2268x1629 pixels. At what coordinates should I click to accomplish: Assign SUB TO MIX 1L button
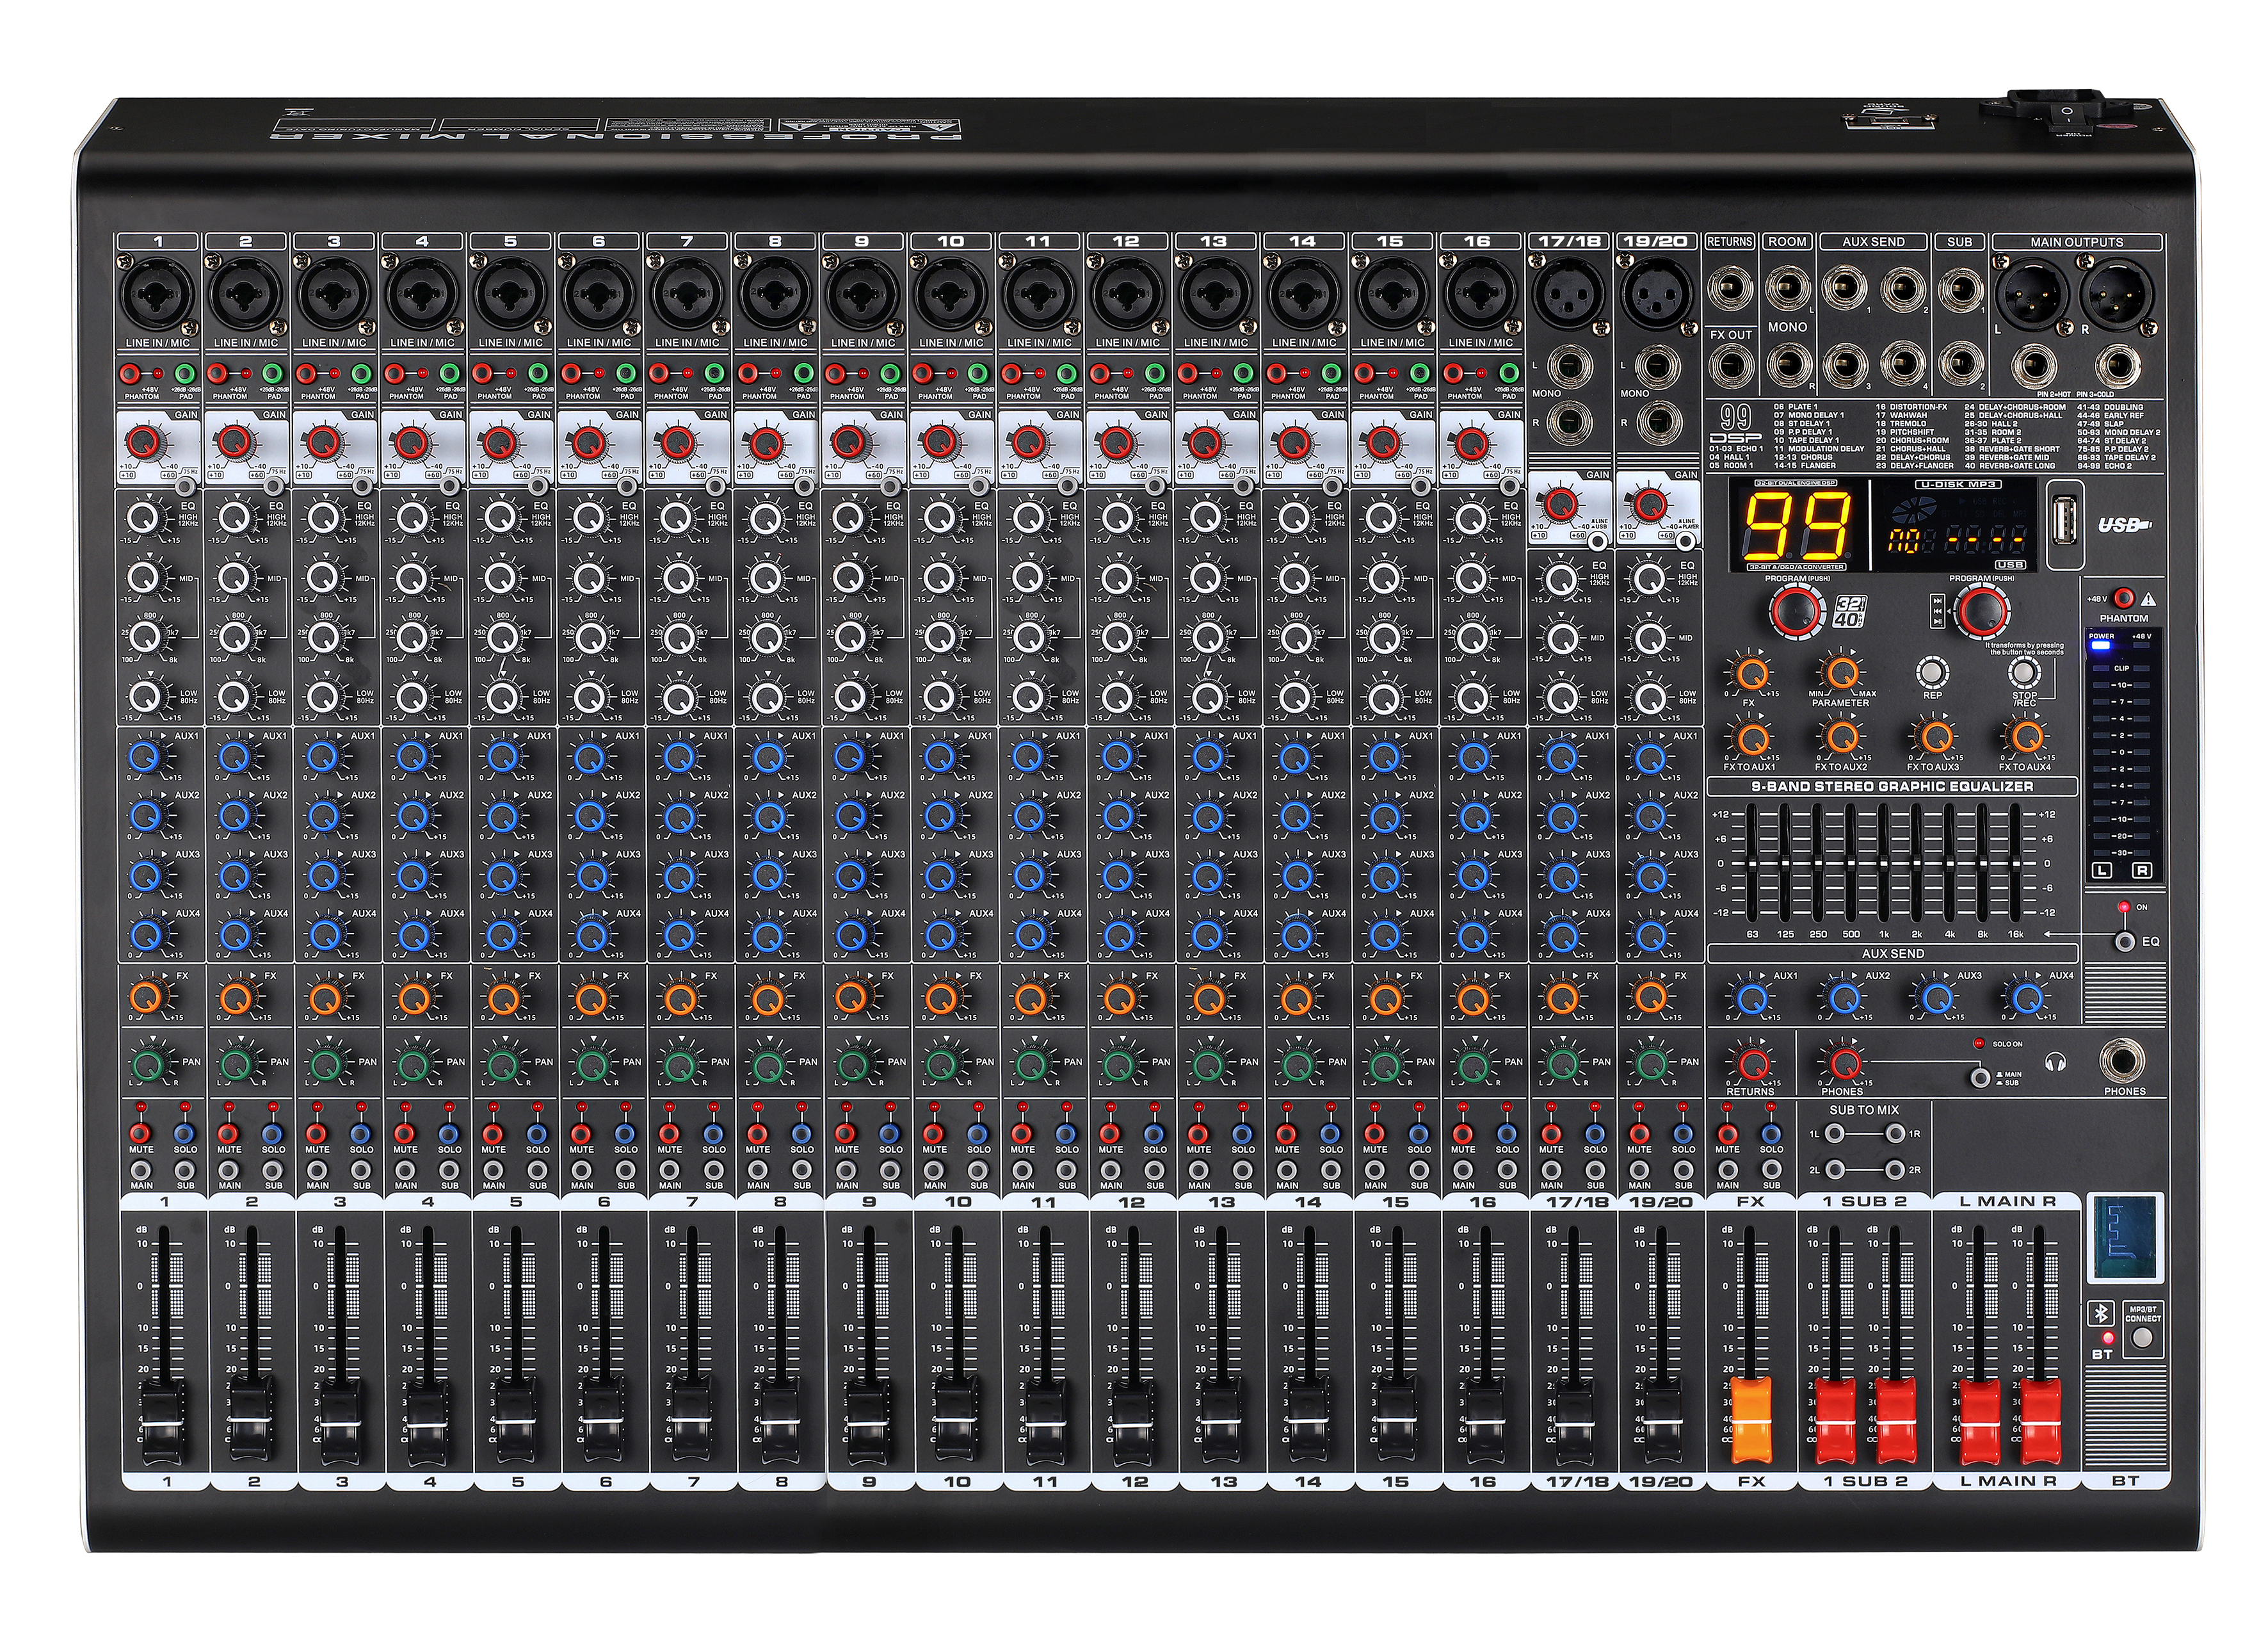click(1834, 1134)
